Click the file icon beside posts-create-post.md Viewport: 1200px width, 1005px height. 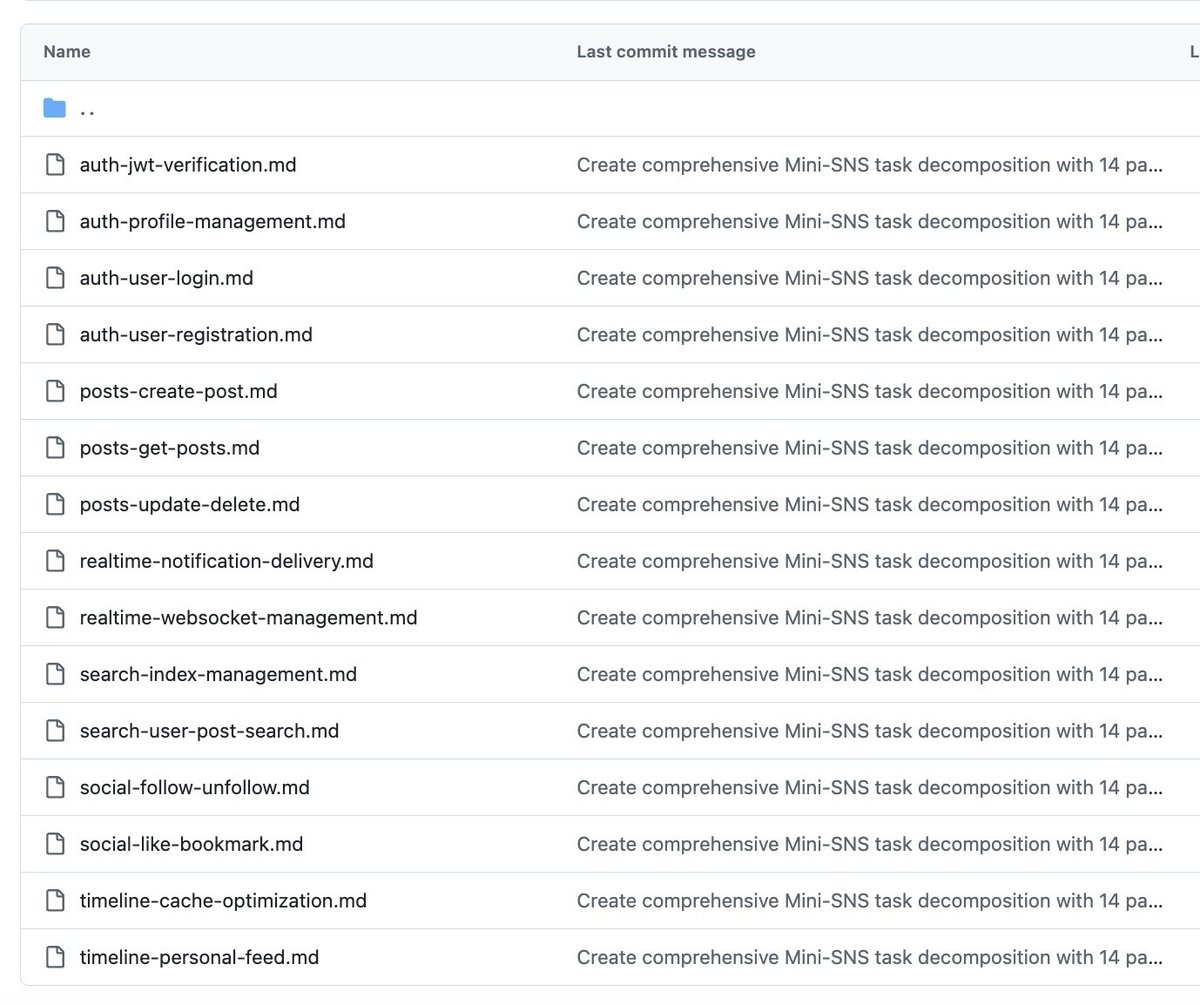(55, 391)
